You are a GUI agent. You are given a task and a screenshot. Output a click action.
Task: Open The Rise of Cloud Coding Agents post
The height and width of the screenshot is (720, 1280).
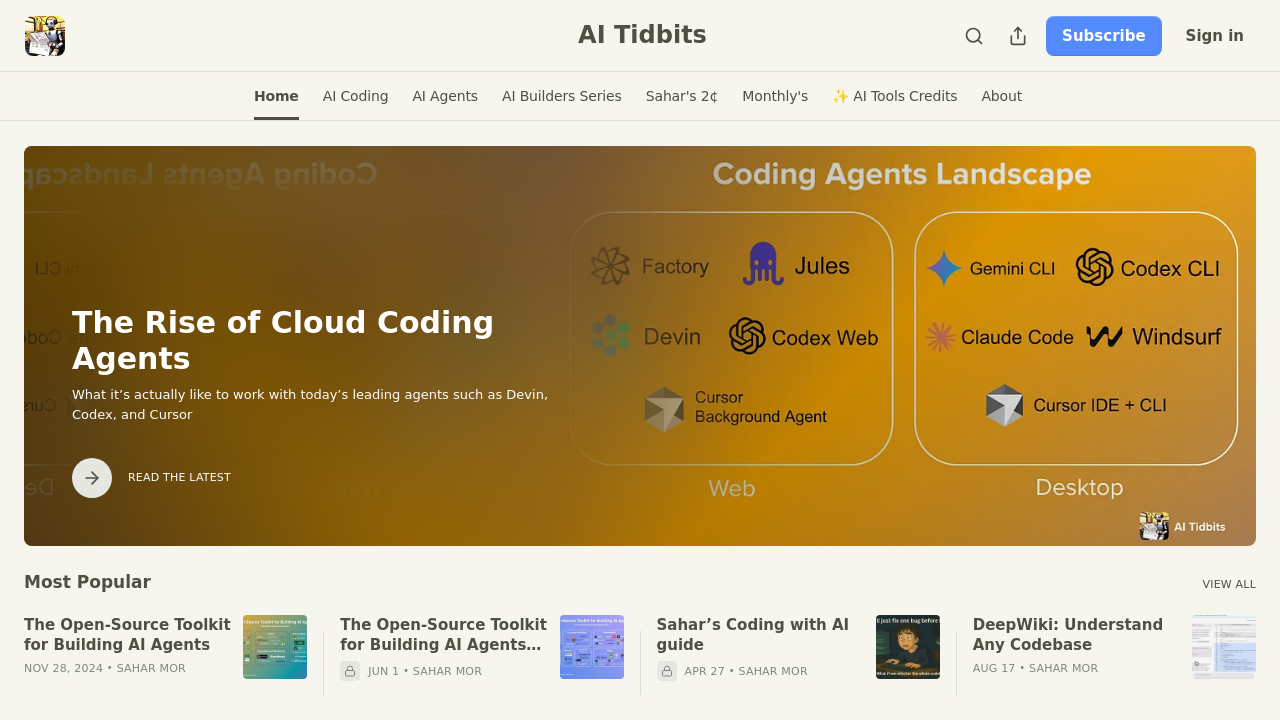(x=283, y=340)
